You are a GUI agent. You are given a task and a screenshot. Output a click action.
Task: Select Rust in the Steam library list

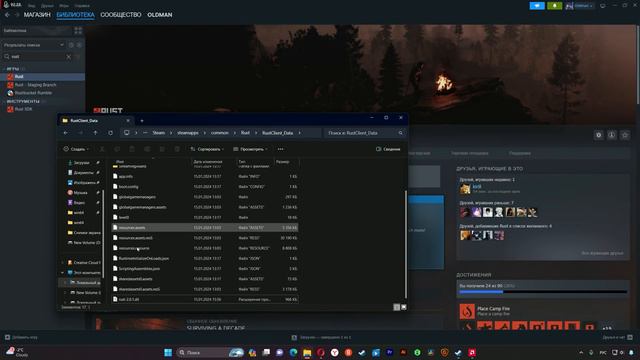pyautogui.click(x=42, y=77)
